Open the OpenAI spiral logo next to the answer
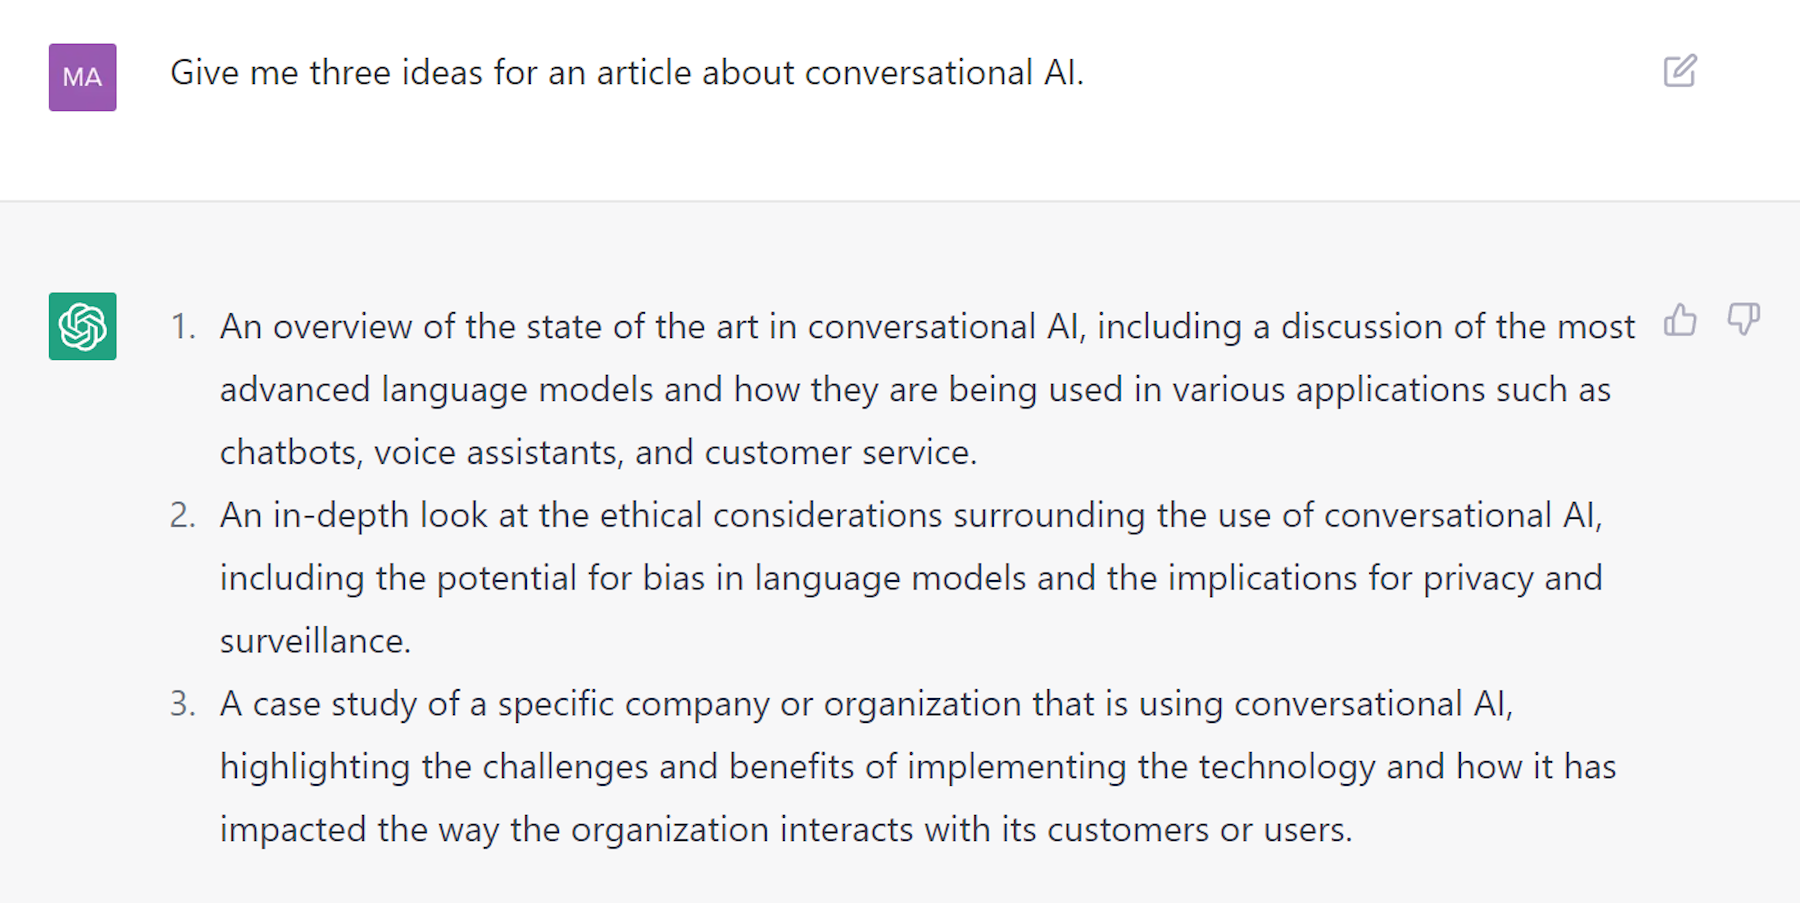1800x903 pixels. (x=82, y=327)
